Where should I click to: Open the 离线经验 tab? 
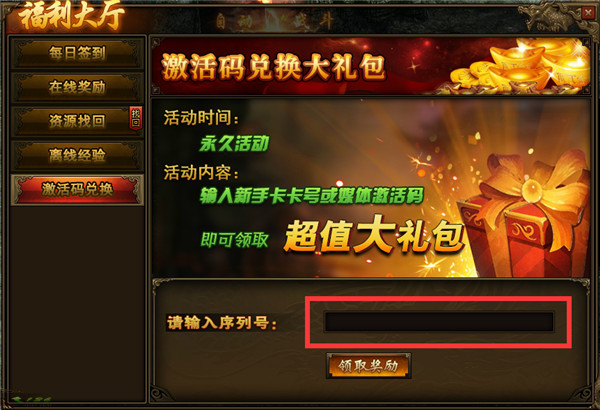tap(77, 155)
